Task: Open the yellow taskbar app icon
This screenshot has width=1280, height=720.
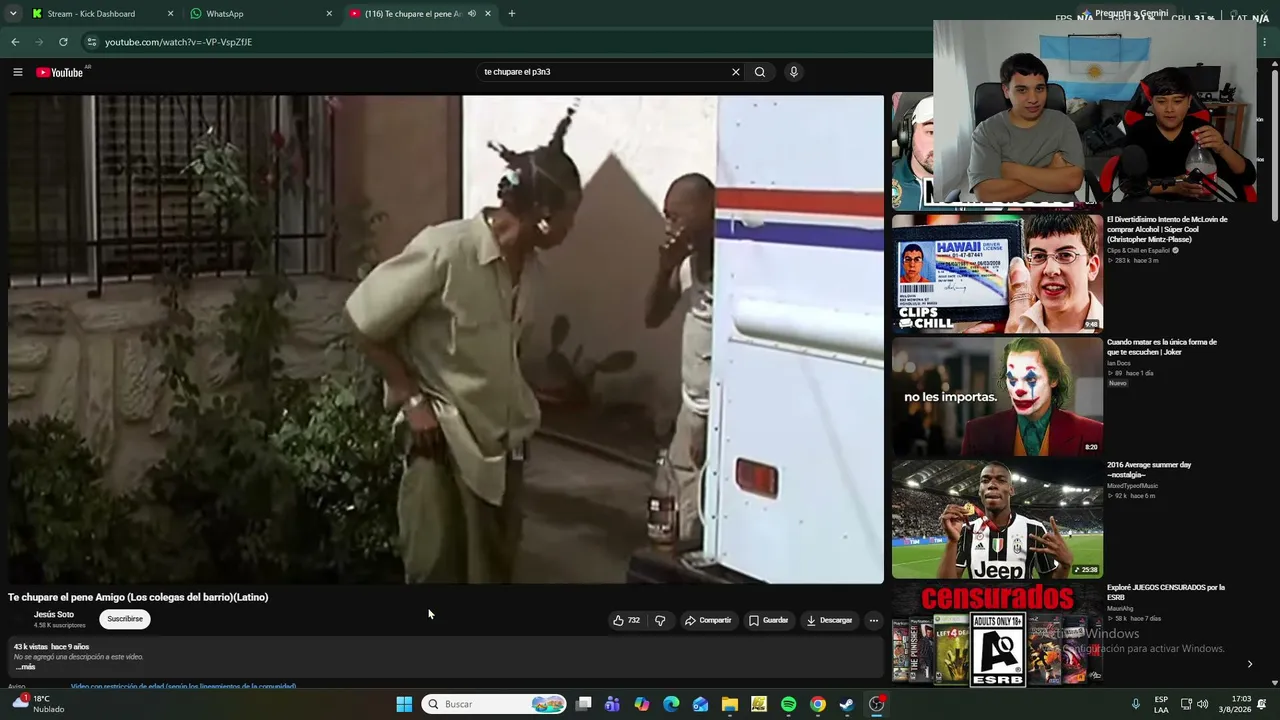Action: 759,704
